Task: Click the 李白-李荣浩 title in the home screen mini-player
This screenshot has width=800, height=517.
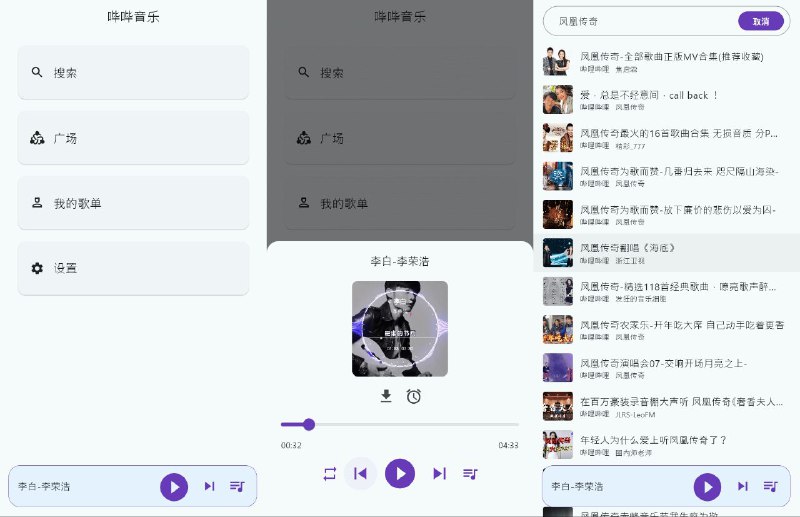Action: [44, 486]
